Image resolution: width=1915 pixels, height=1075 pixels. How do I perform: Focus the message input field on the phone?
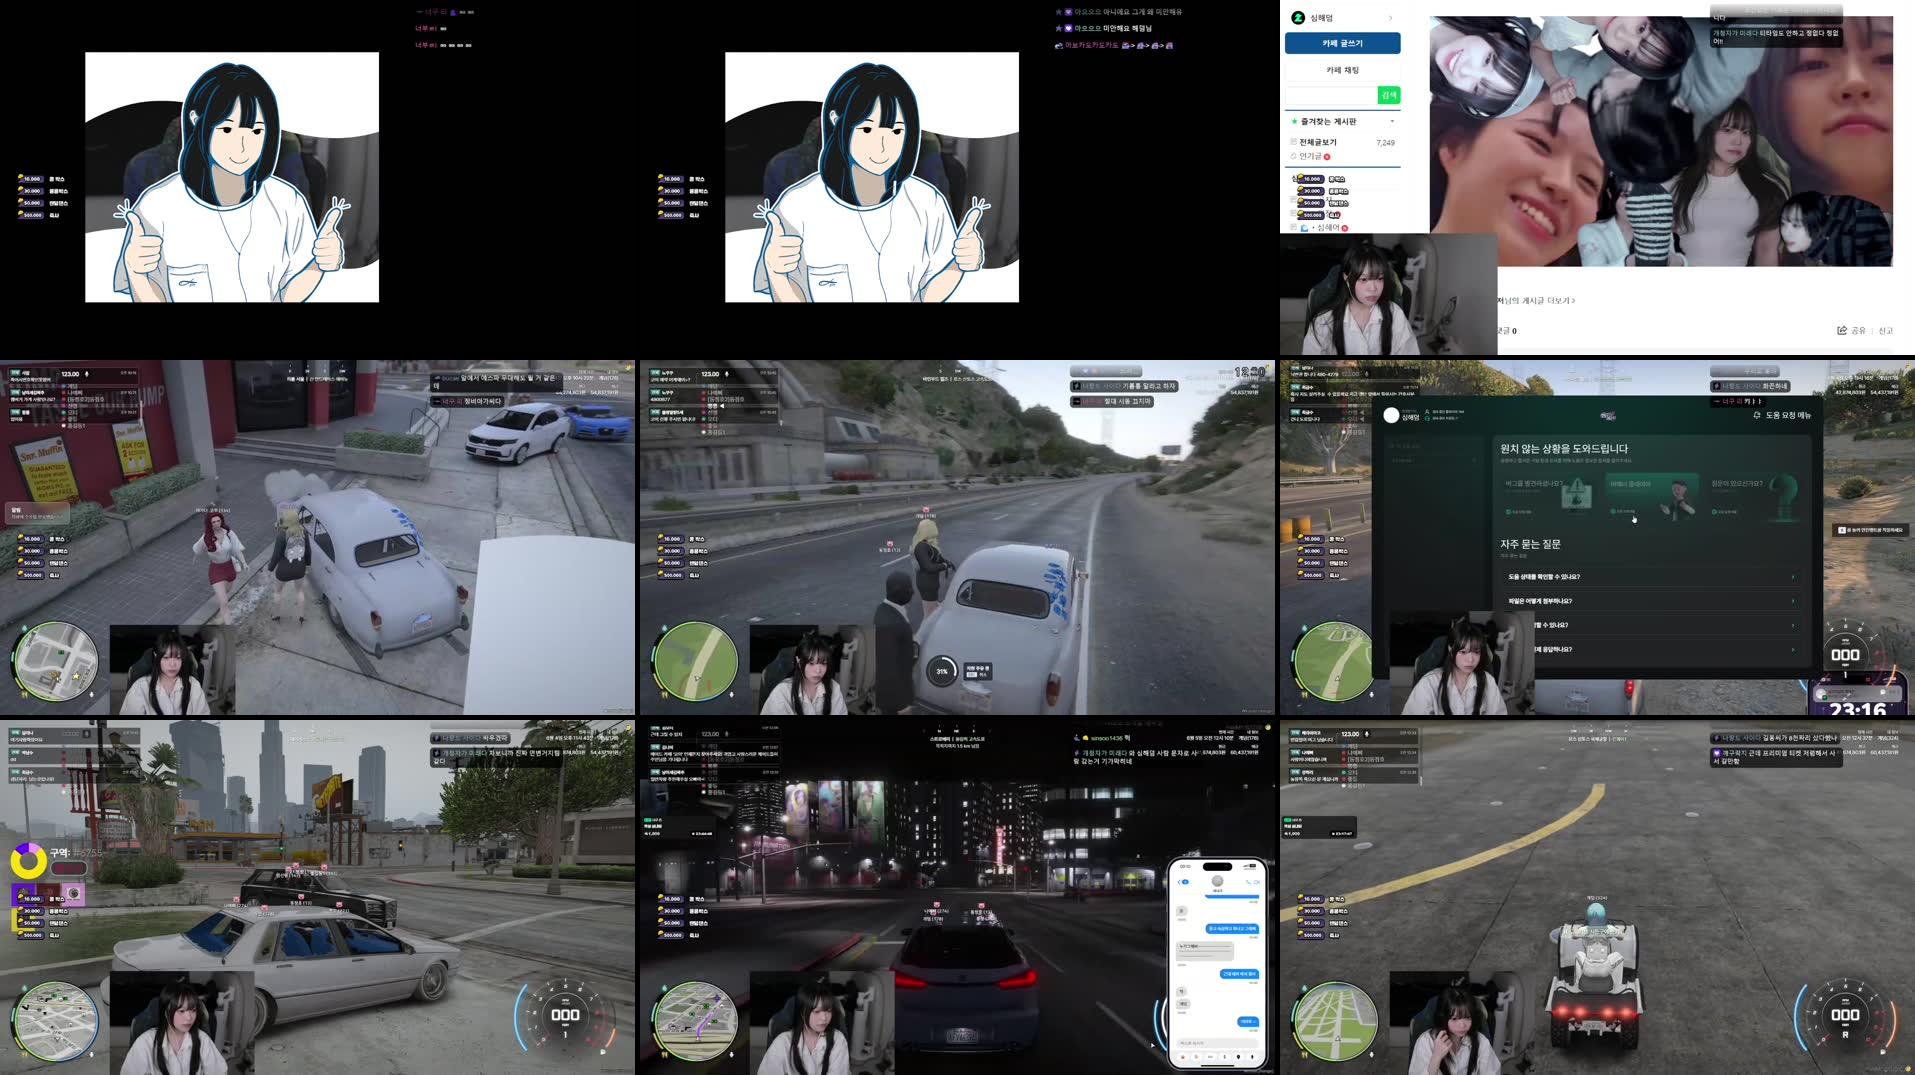click(x=1217, y=1043)
